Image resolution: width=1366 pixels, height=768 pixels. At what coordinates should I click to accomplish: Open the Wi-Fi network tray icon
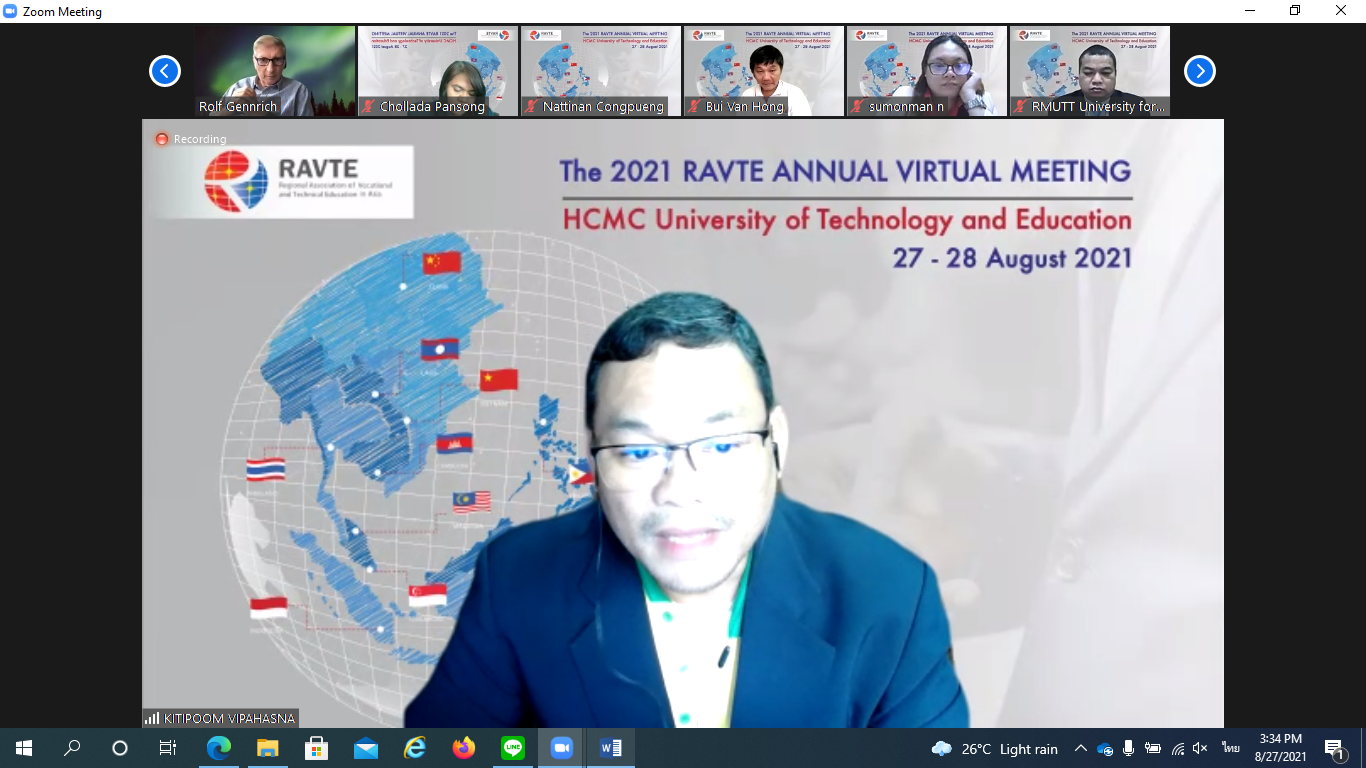tap(1178, 748)
